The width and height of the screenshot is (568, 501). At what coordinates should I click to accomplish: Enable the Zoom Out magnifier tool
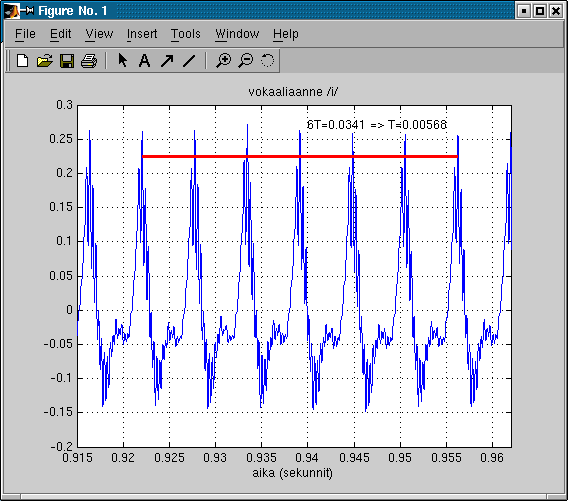point(246,60)
